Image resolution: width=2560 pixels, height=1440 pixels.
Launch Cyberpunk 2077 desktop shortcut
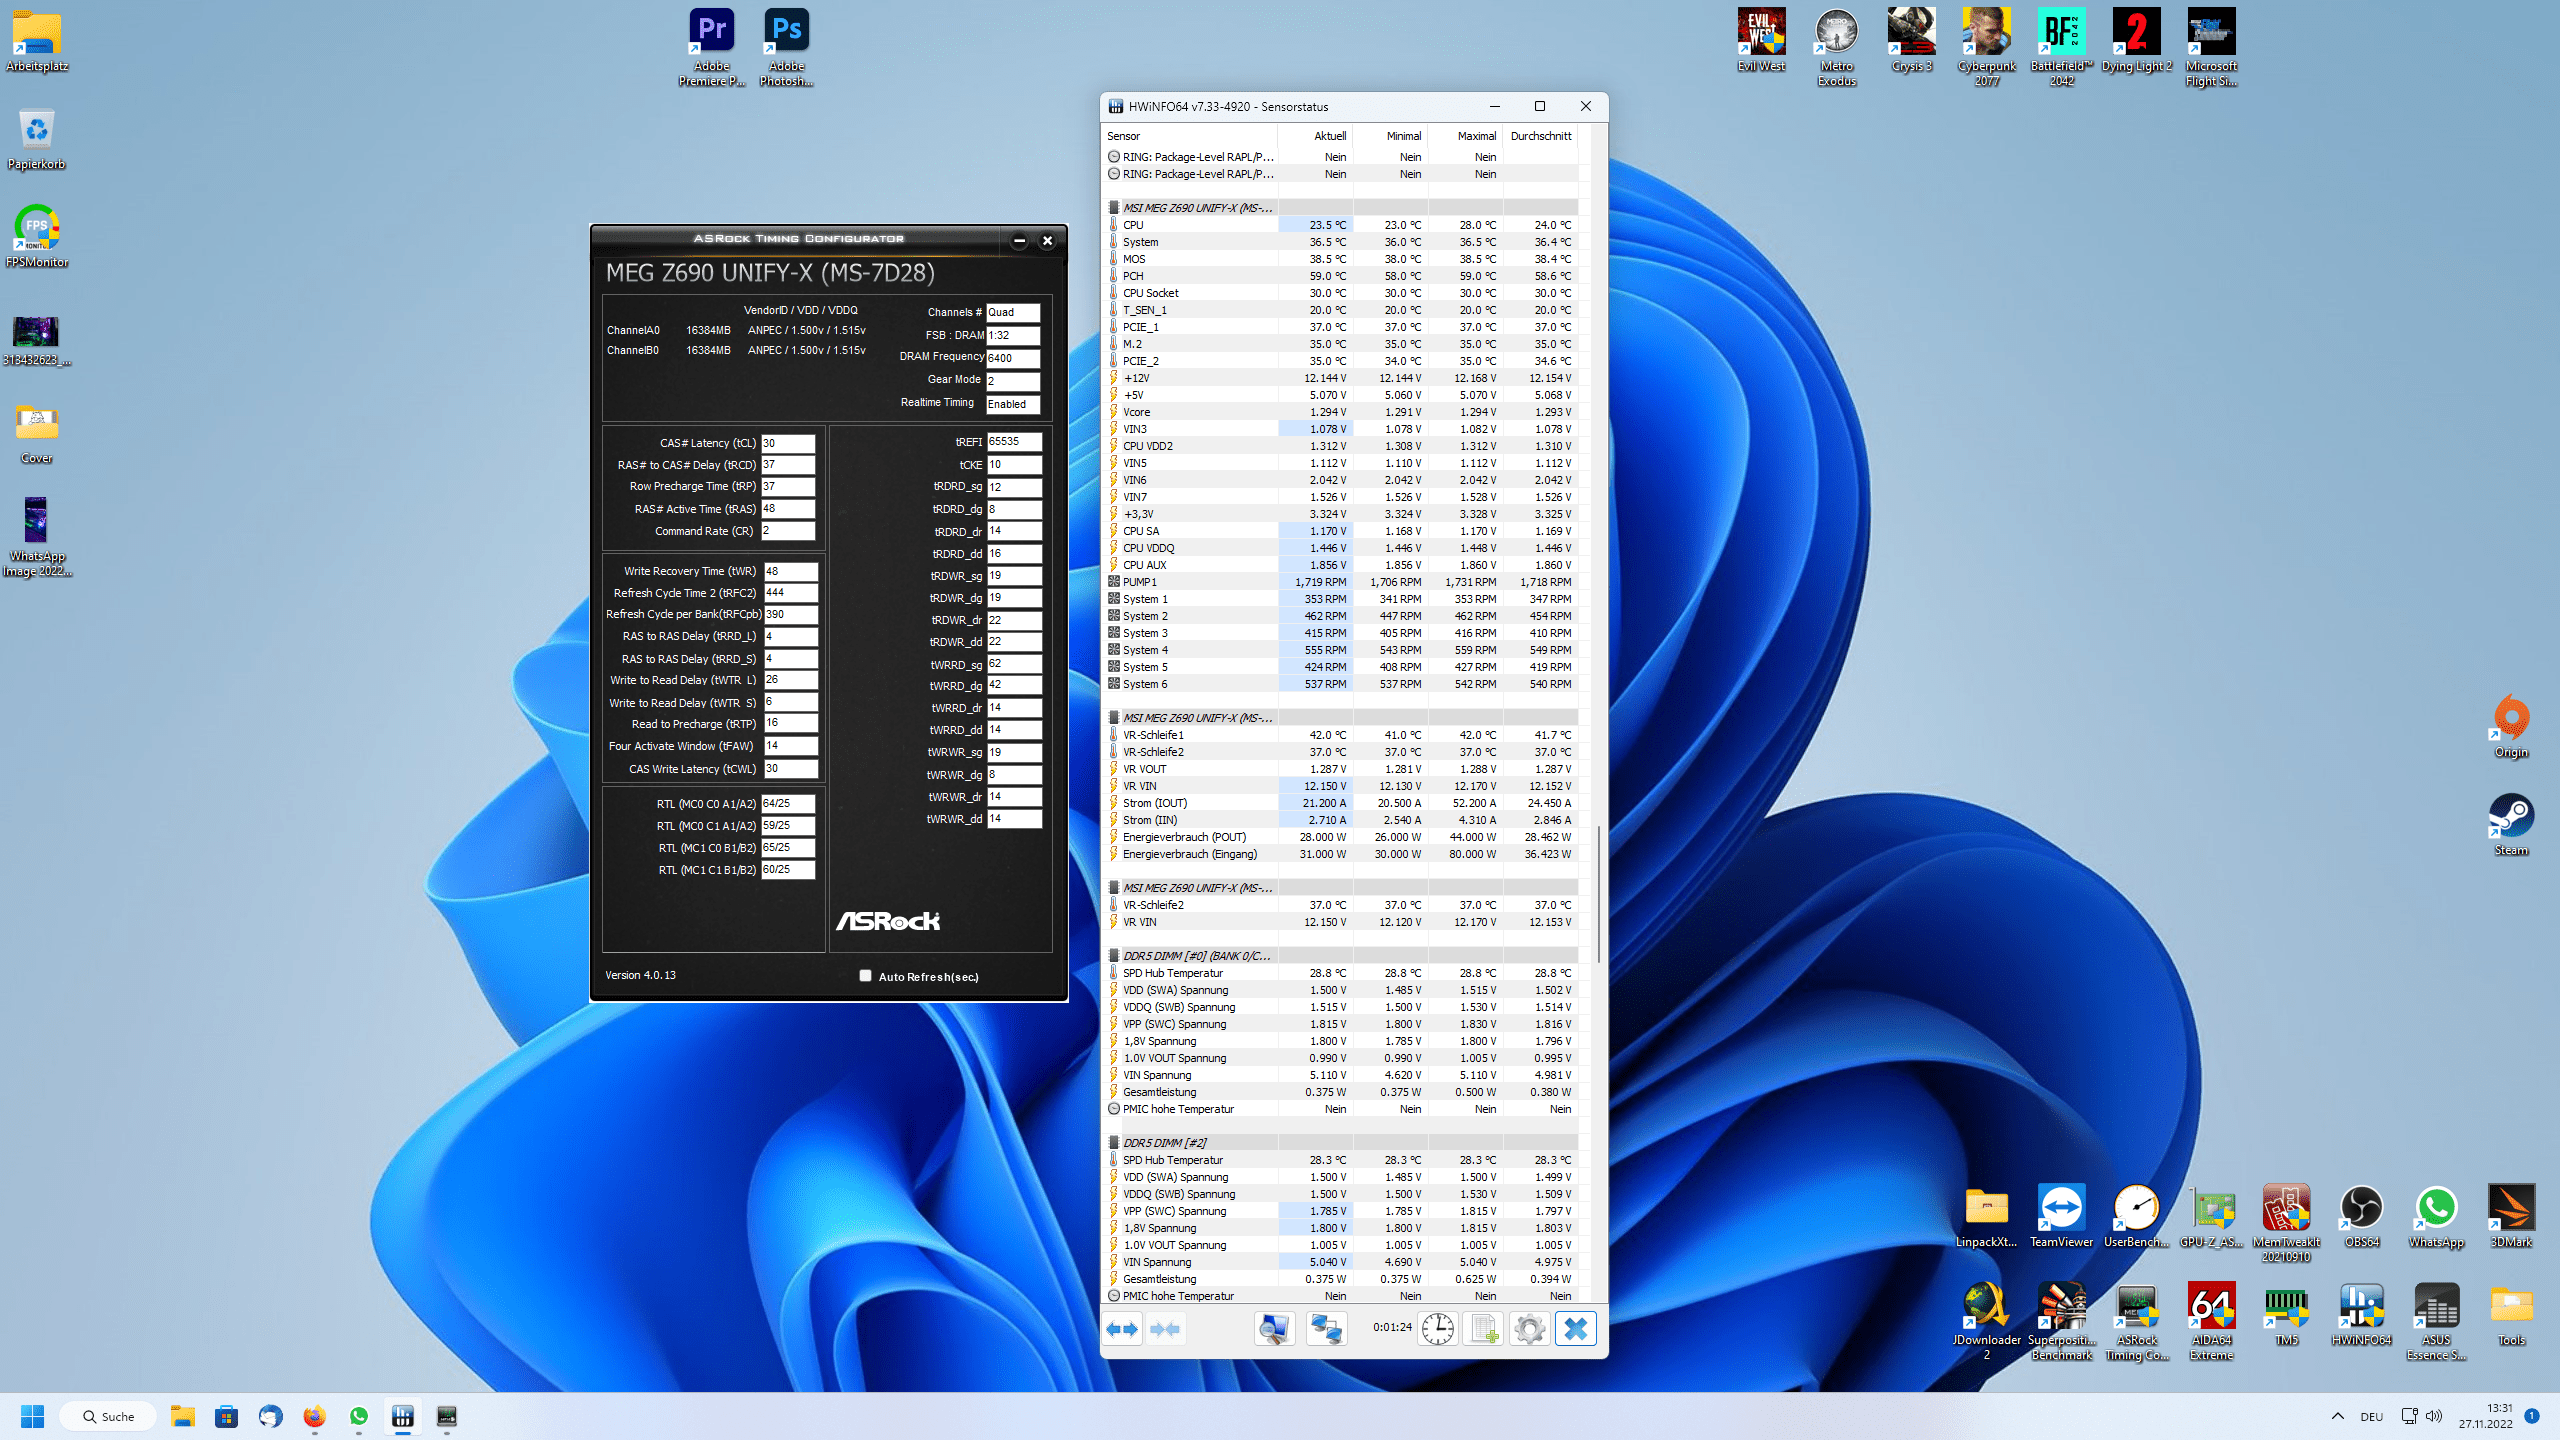coord(1987,47)
